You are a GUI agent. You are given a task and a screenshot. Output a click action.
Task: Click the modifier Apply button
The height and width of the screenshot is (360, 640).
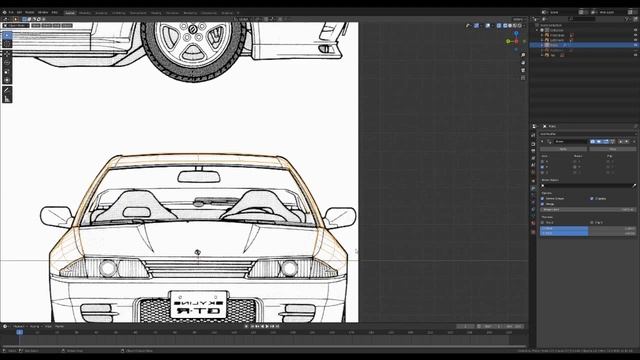(x=563, y=149)
